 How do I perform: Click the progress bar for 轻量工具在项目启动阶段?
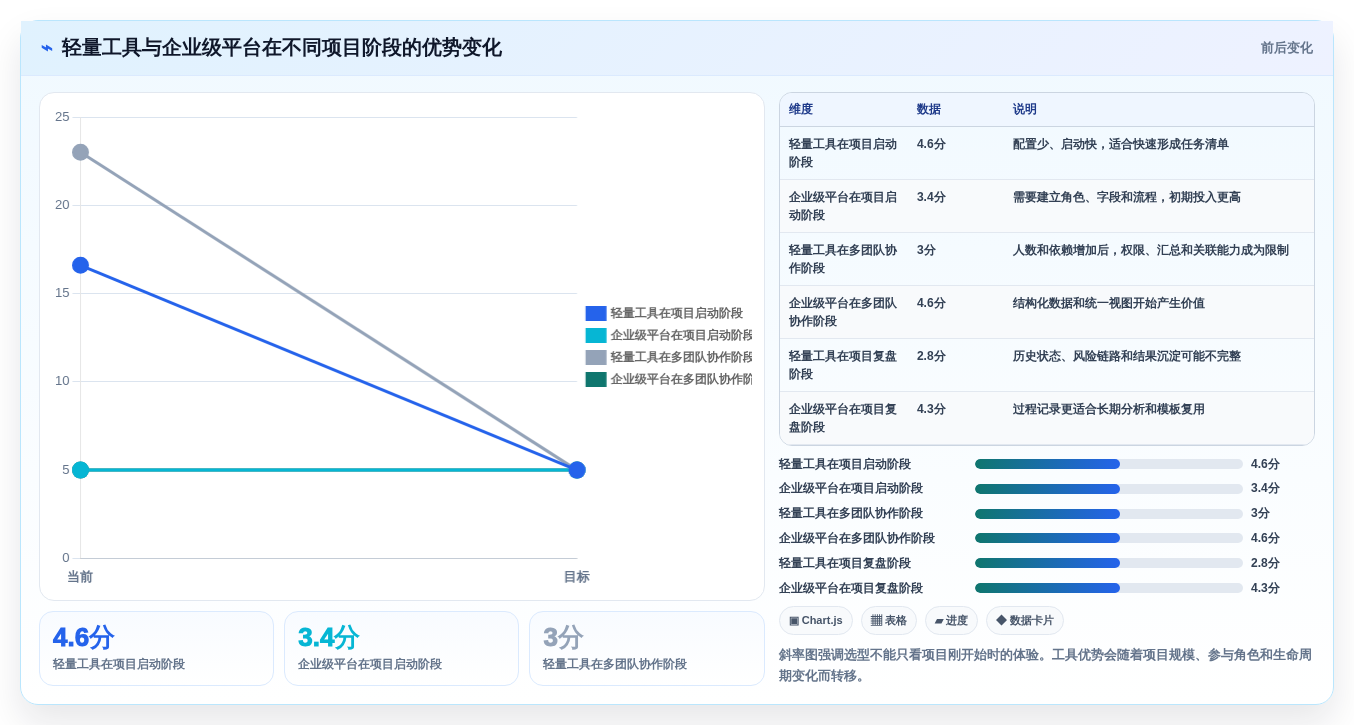point(1109,464)
